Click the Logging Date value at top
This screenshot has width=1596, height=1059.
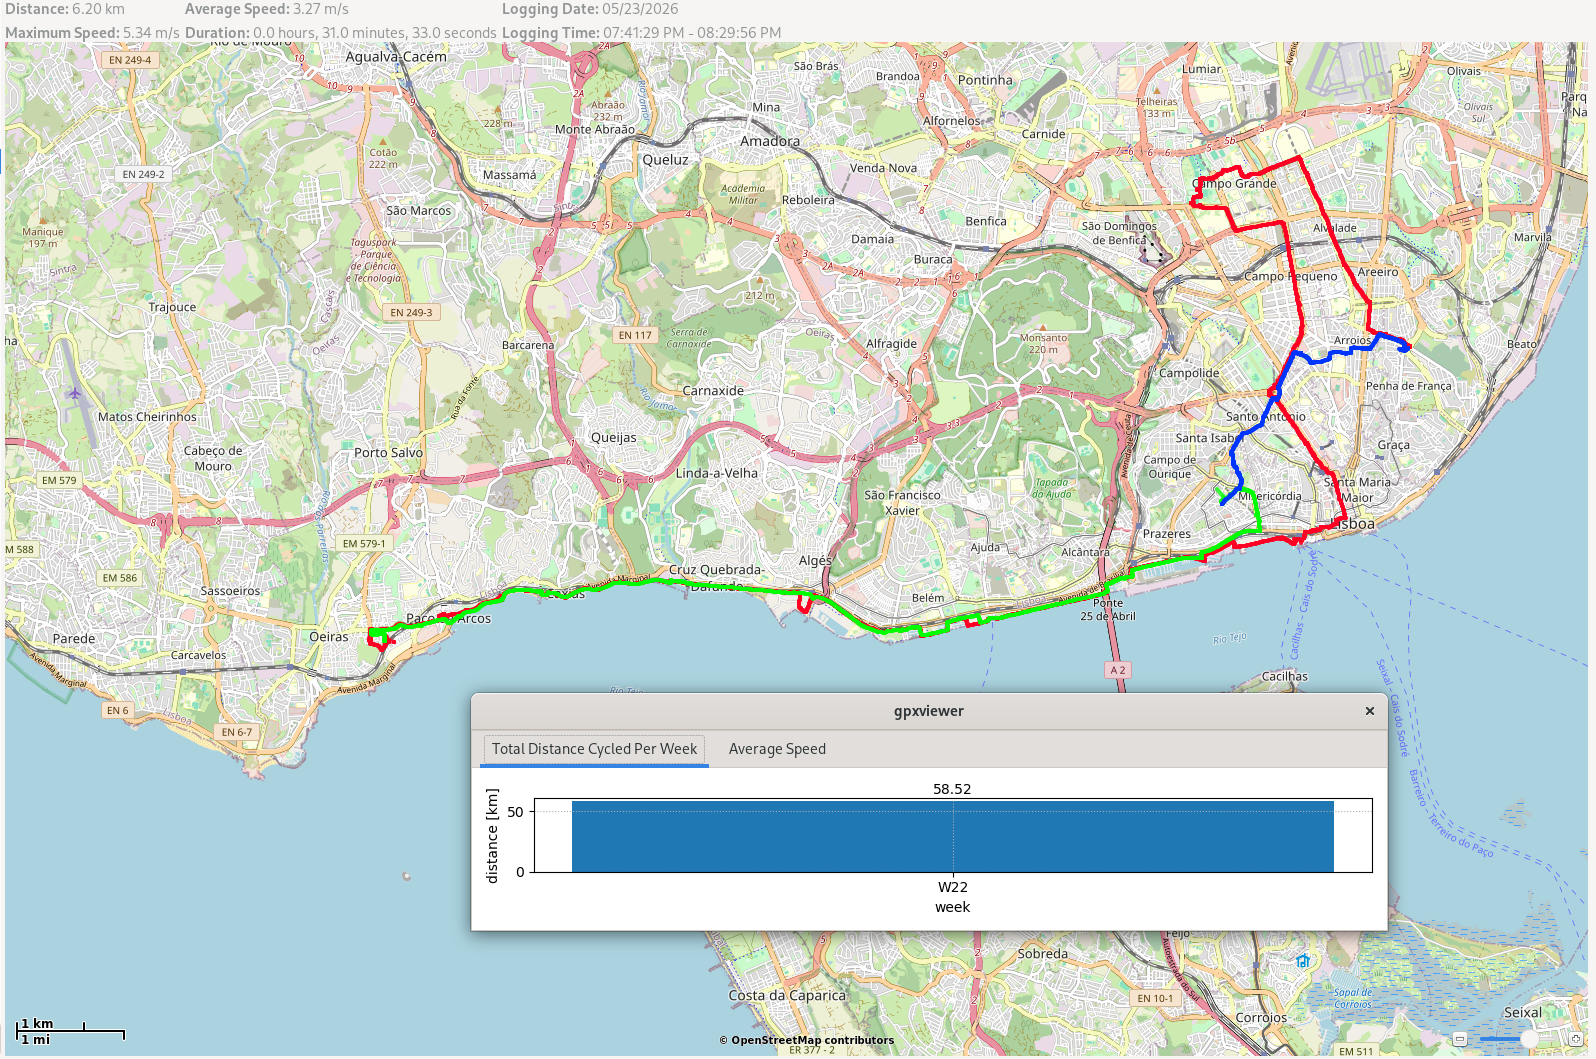point(640,9)
